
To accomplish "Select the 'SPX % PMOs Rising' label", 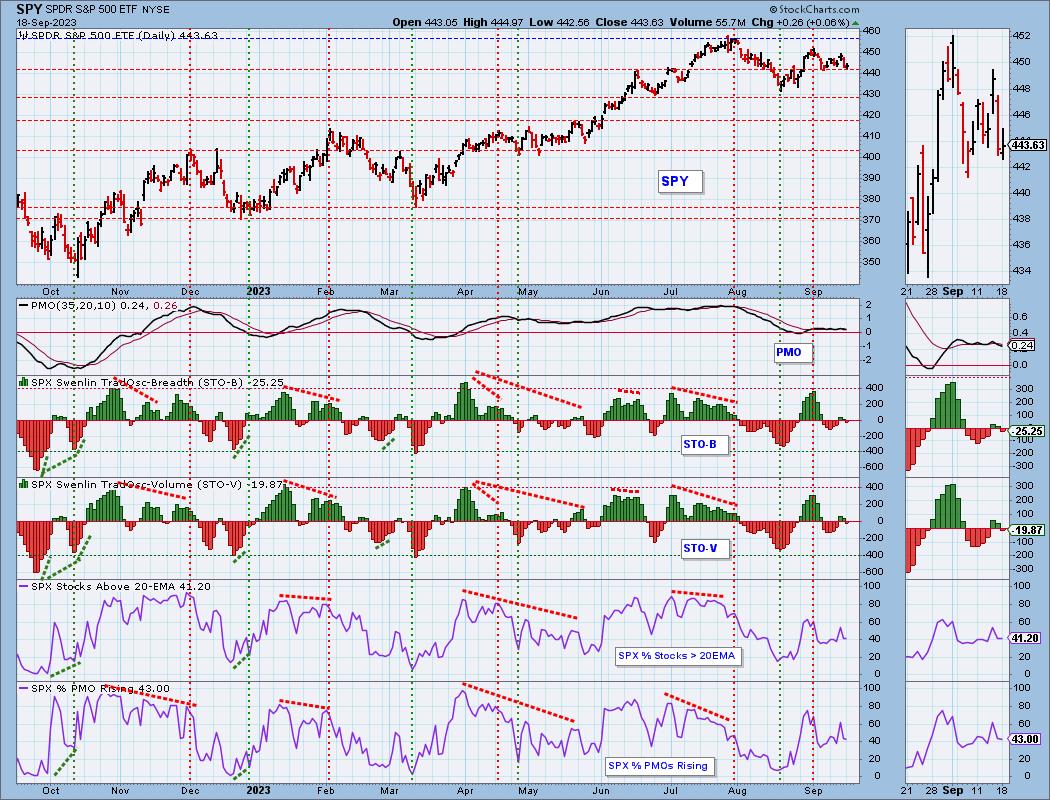I will click(x=660, y=766).
